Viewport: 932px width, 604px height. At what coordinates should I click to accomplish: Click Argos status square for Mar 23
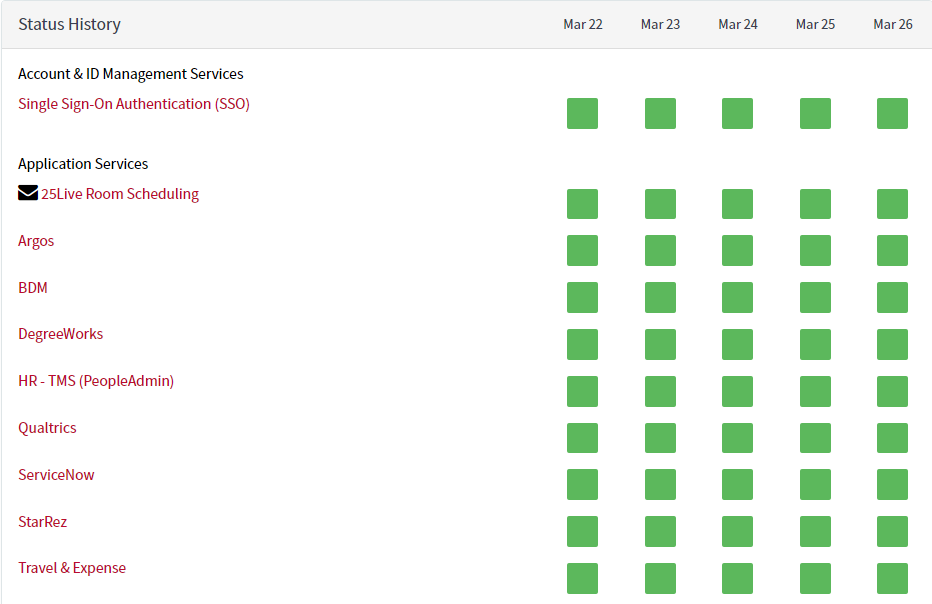pos(660,250)
